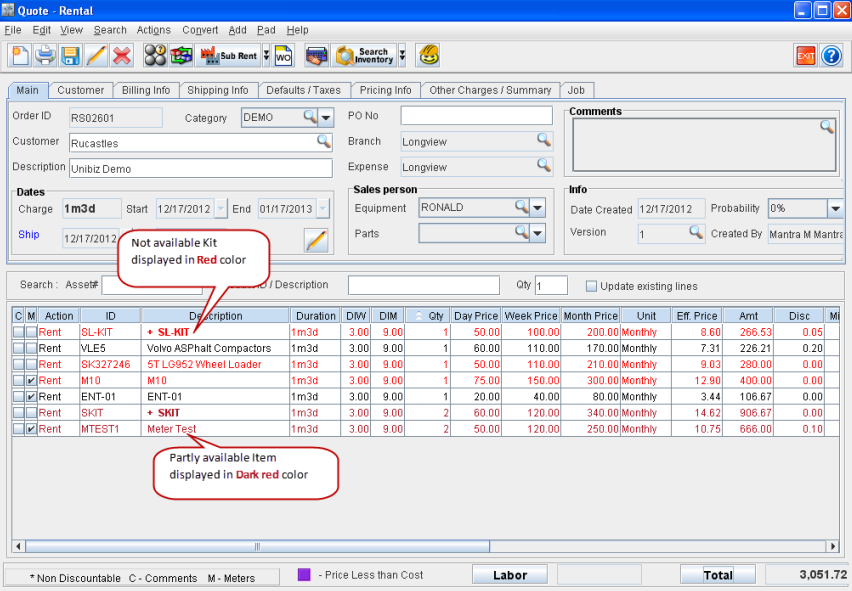Toggle C checkbox on SL-KIT row

click(18, 332)
